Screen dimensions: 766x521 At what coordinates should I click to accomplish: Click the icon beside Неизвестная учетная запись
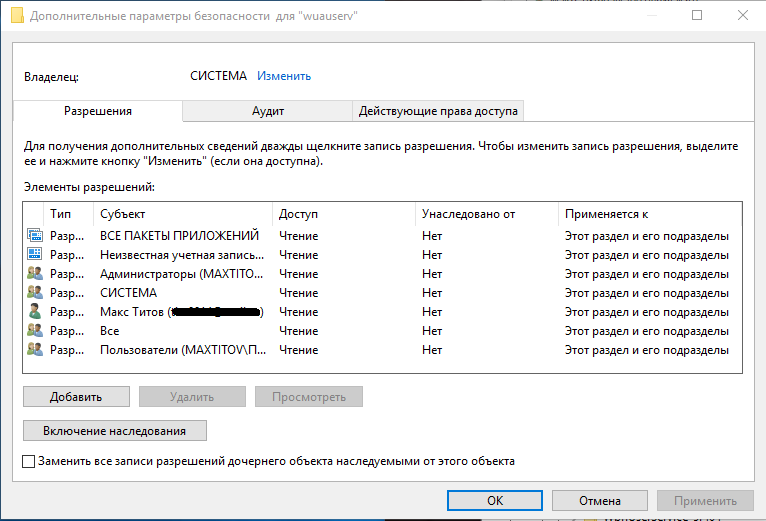point(35,254)
